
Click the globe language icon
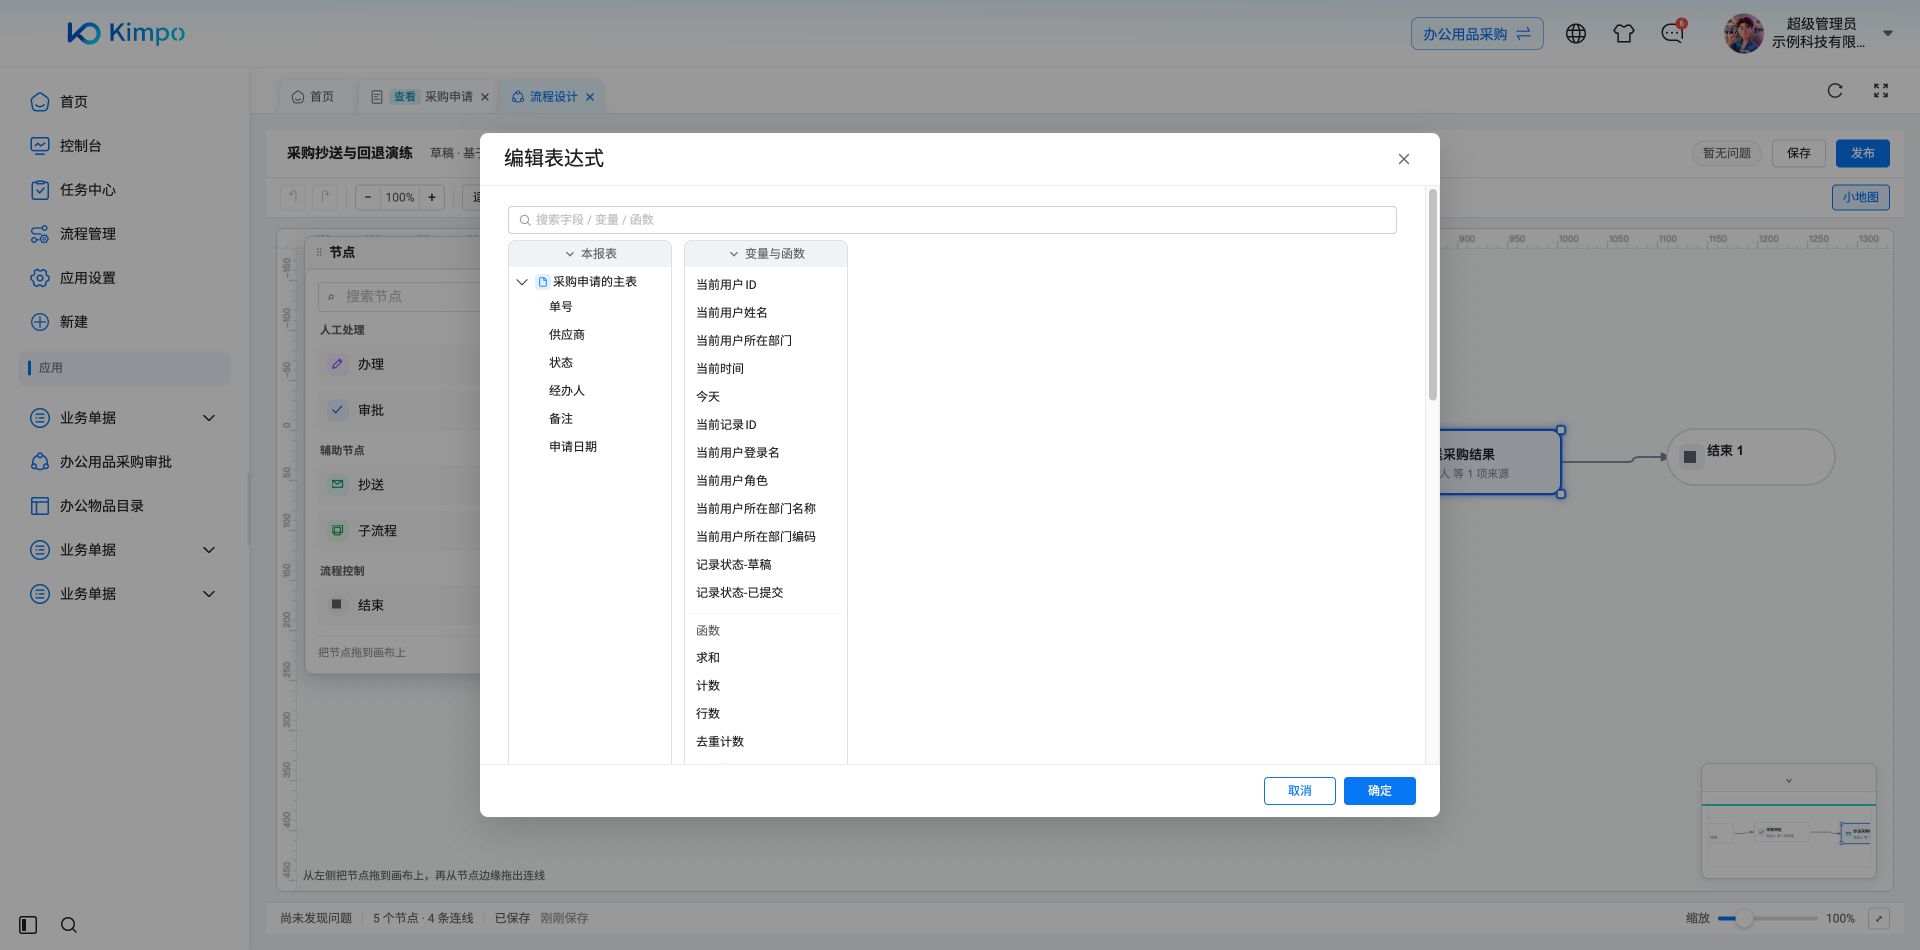click(x=1576, y=34)
